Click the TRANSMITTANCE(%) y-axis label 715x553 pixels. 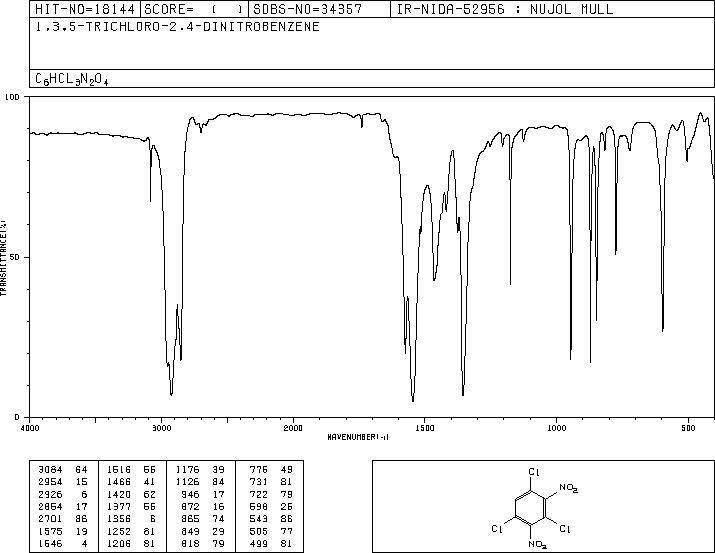pos(3,258)
